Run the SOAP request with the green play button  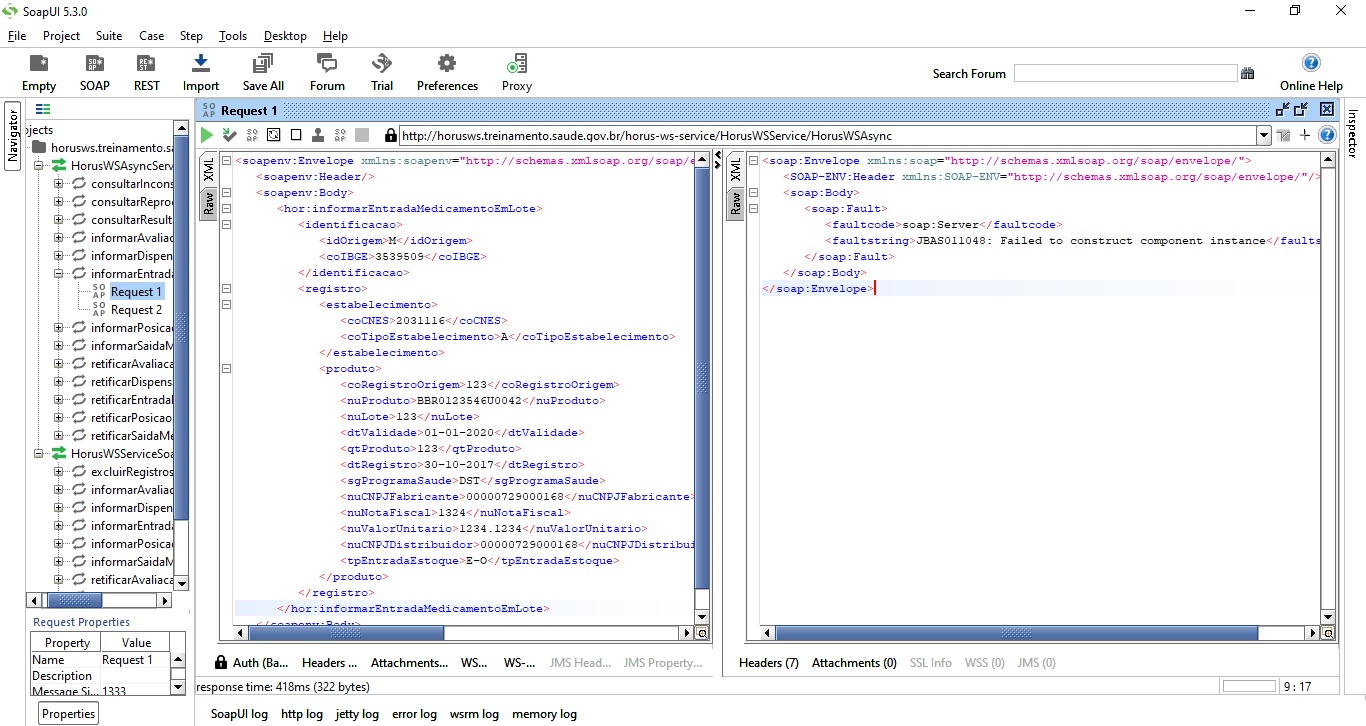click(206, 133)
